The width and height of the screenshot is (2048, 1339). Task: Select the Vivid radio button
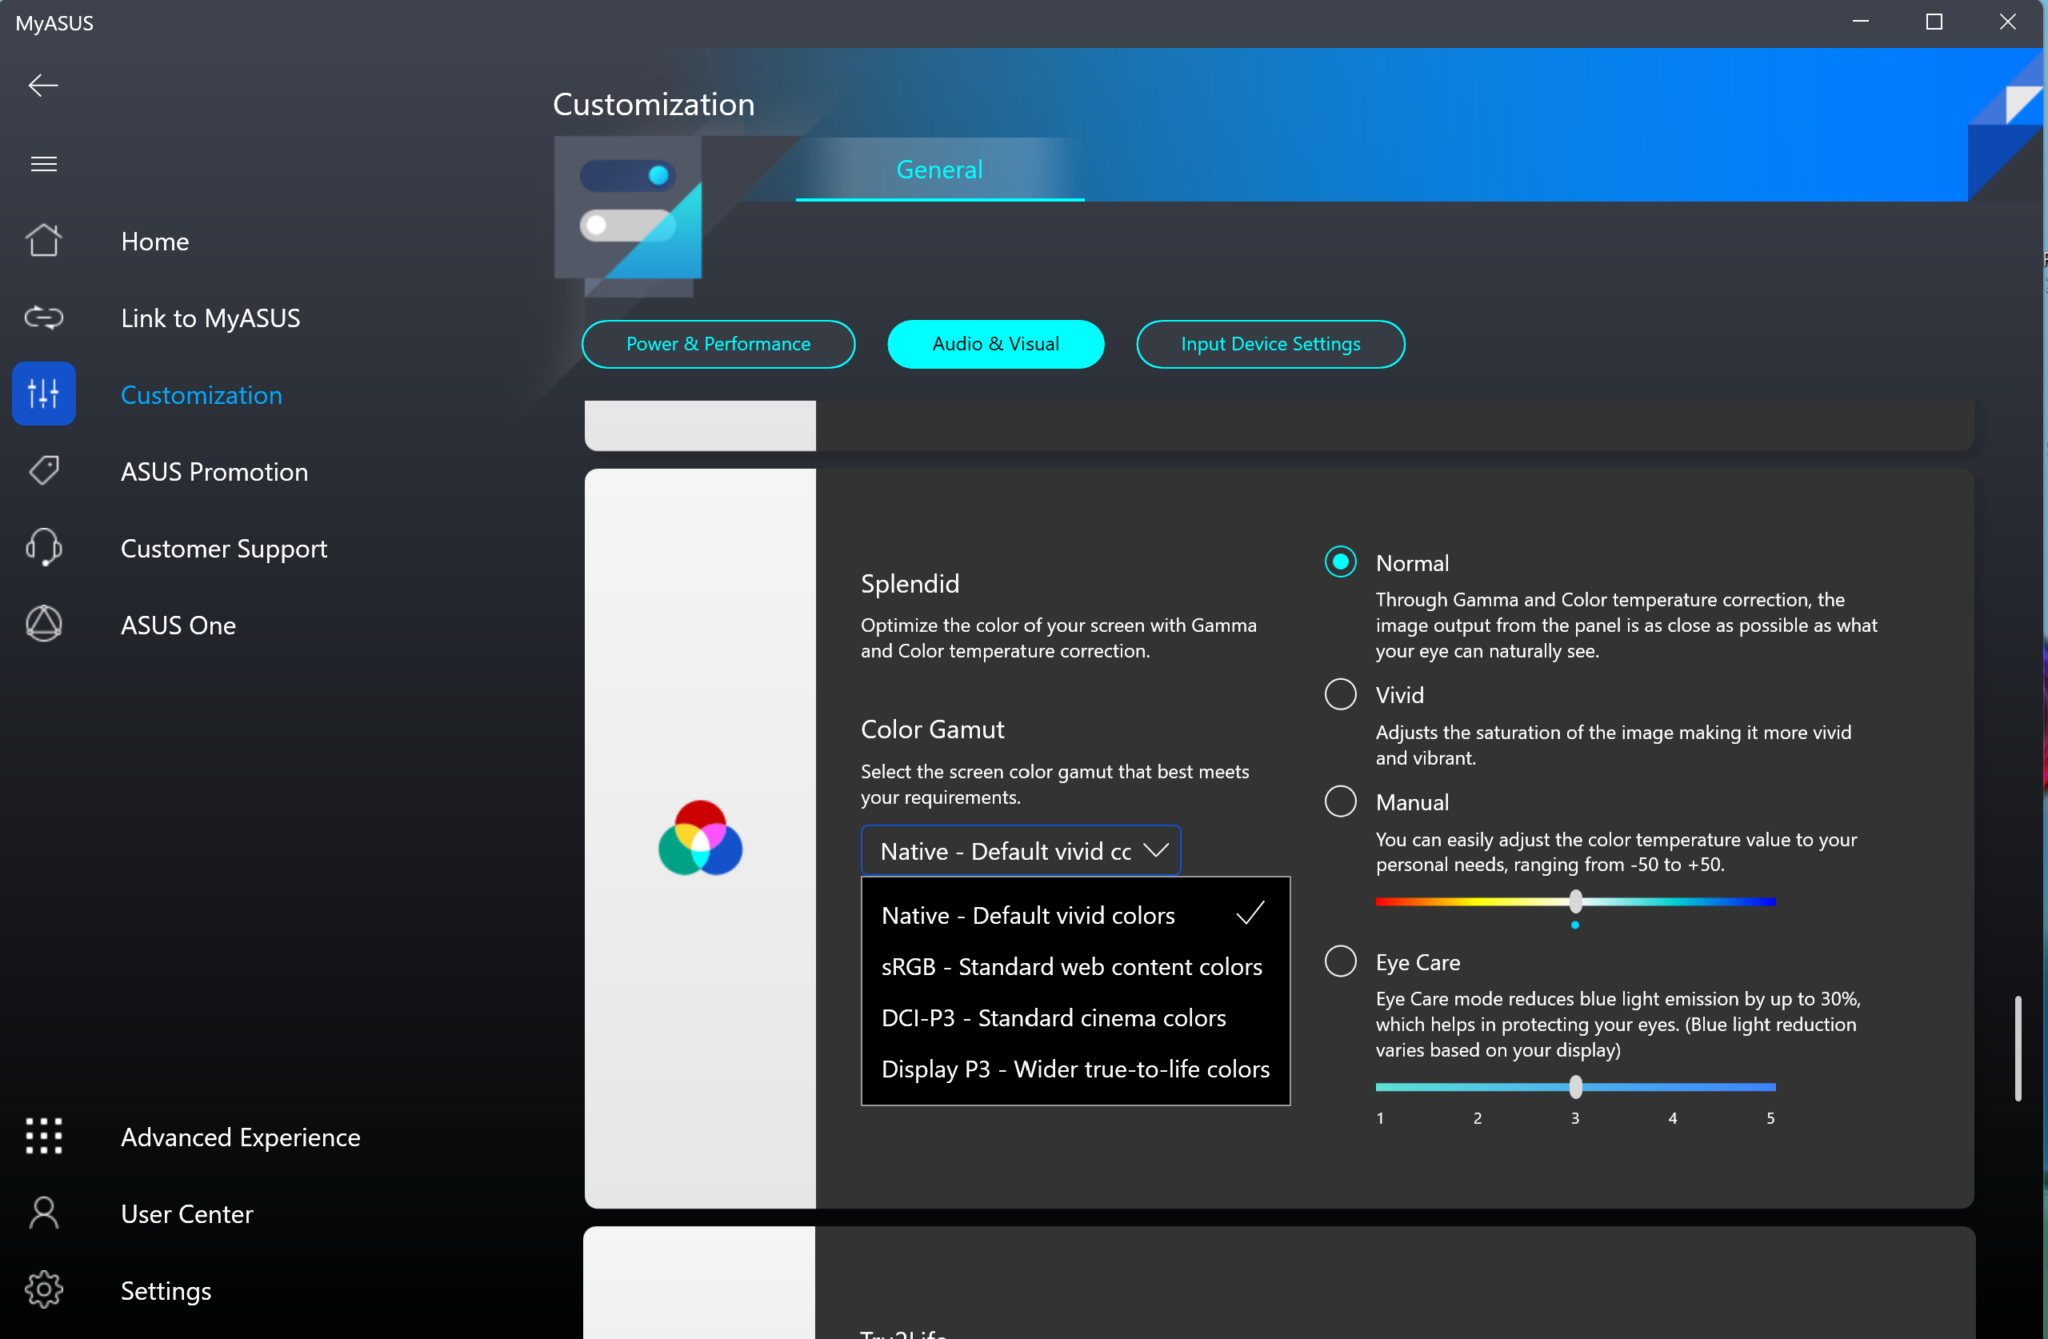1340,694
